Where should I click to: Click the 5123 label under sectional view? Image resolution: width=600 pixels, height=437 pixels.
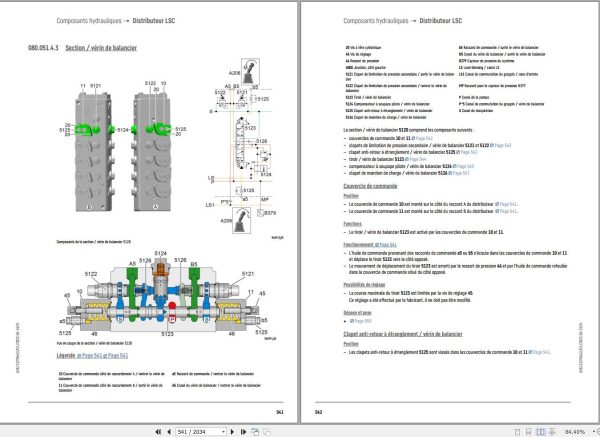tap(167, 334)
